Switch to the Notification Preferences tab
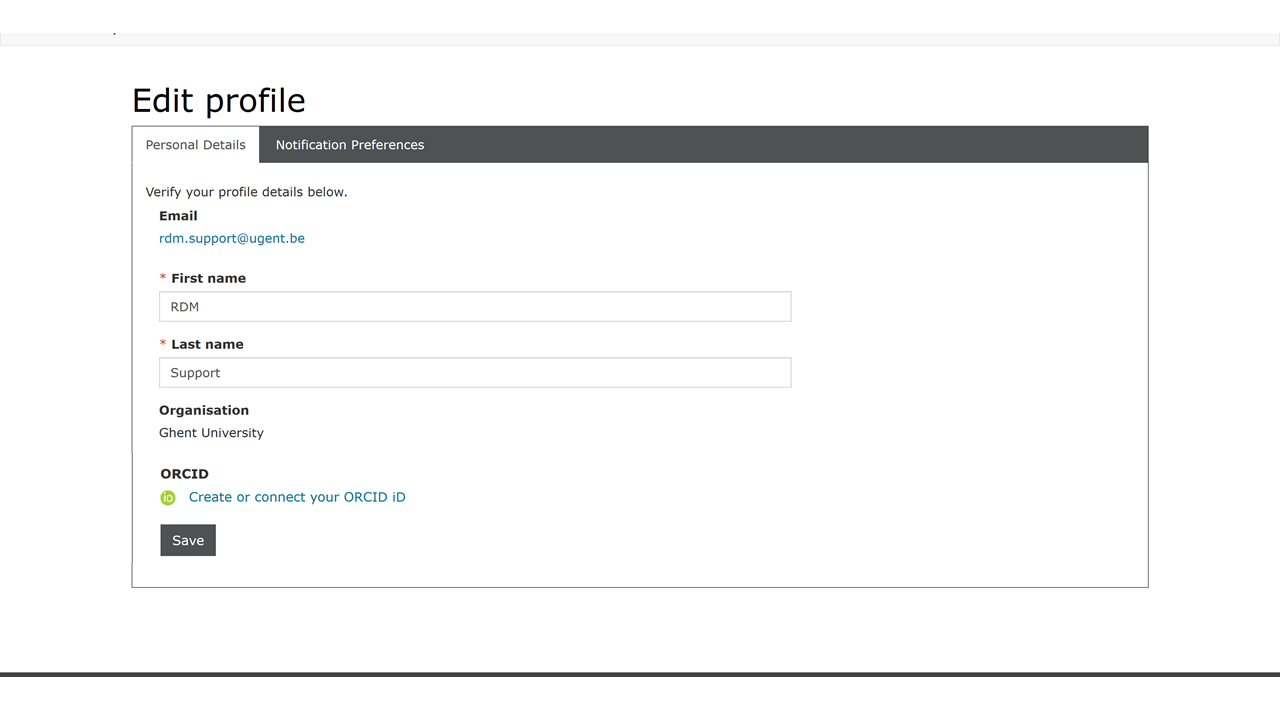 (350, 145)
